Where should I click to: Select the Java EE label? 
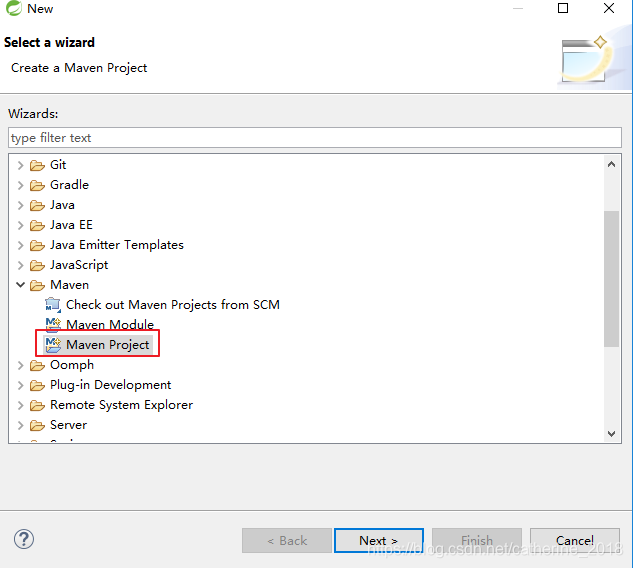[71, 225]
